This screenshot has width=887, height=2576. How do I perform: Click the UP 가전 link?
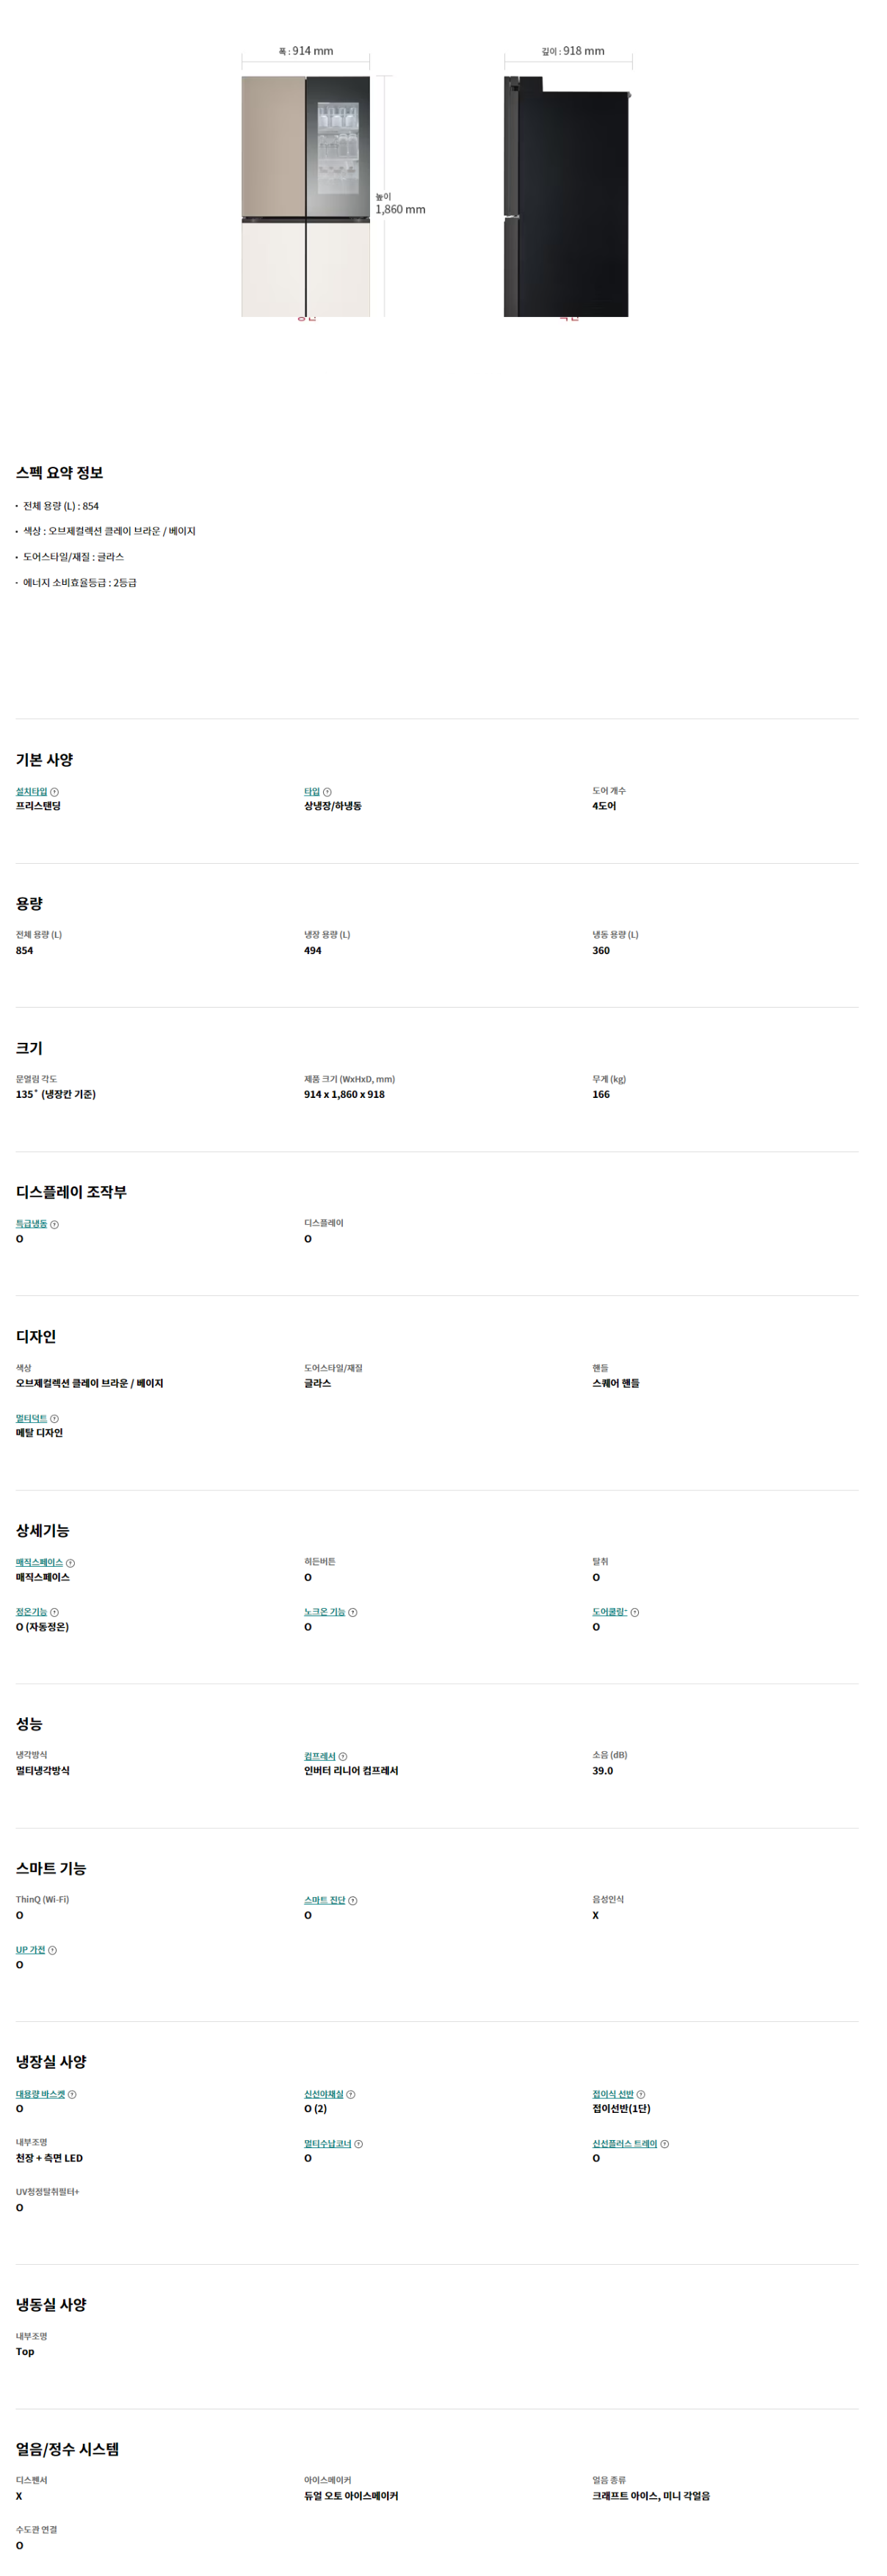coord(30,1950)
